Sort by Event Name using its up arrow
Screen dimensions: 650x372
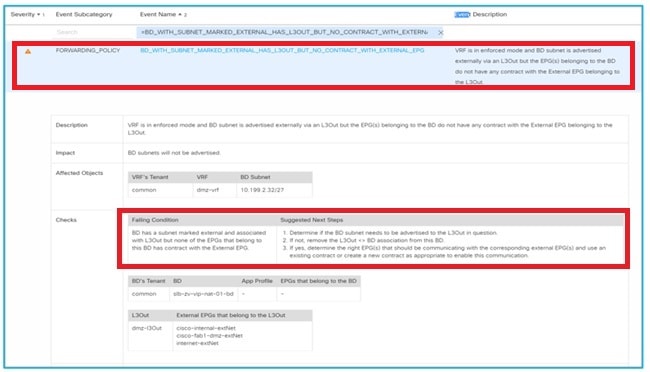click(180, 15)
